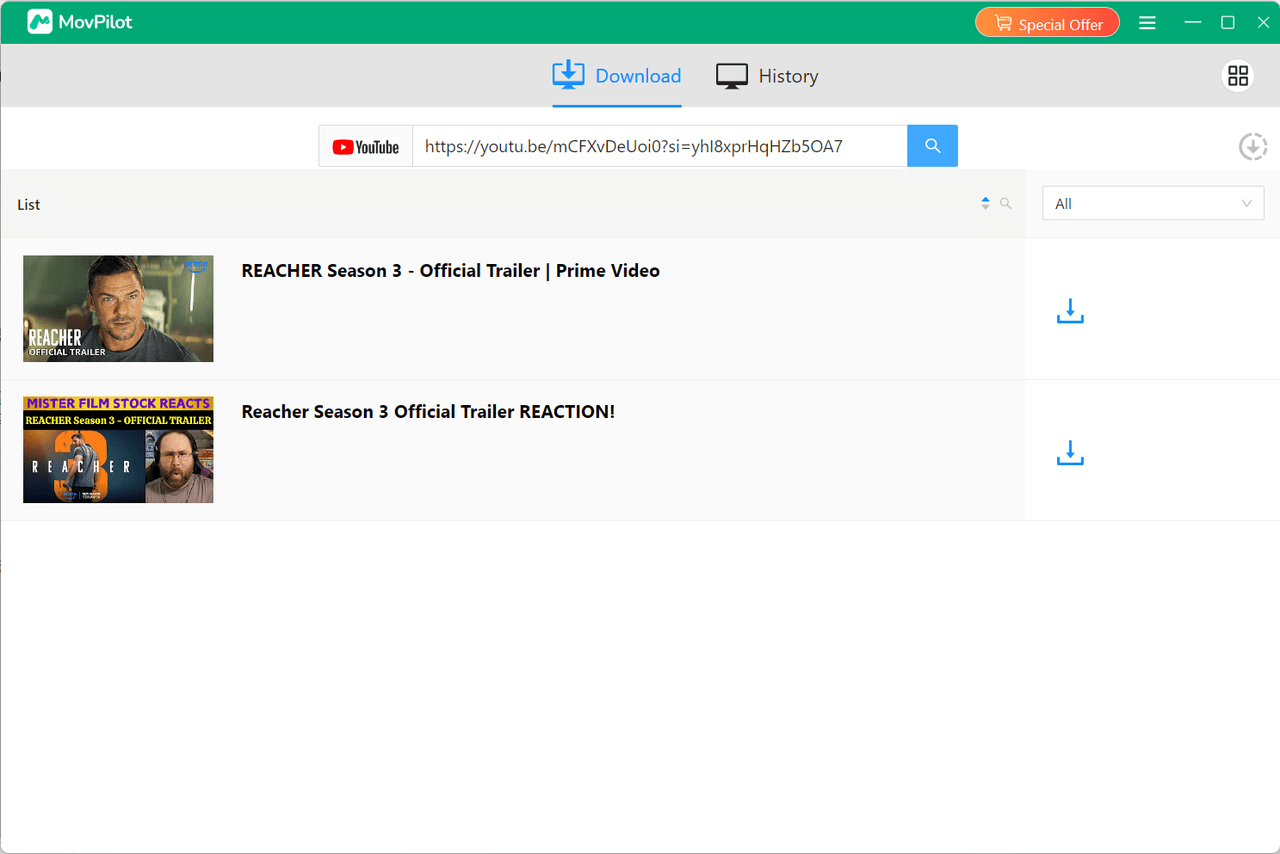Switch to the History tab
The height and width of the screenshot is (854, 1280).
[x=767, y=76]
